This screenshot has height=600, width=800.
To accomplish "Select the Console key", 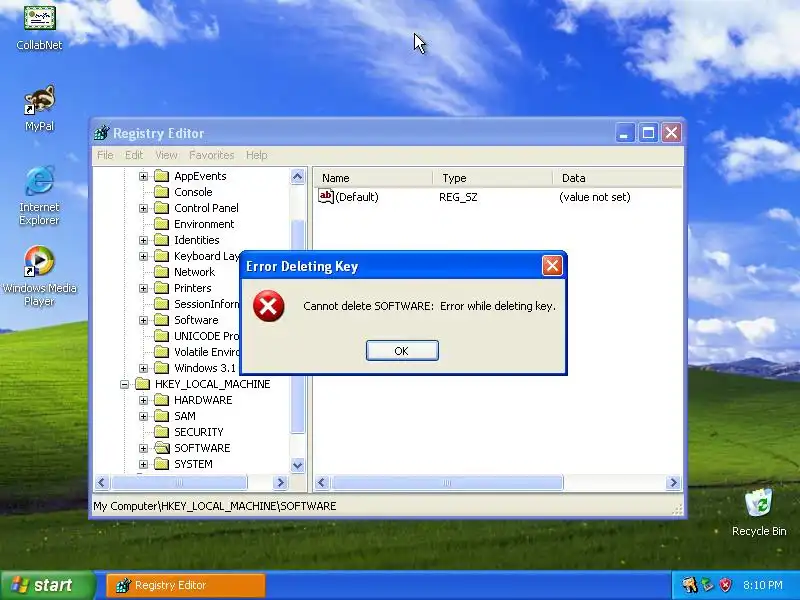I will click(193, 192).
